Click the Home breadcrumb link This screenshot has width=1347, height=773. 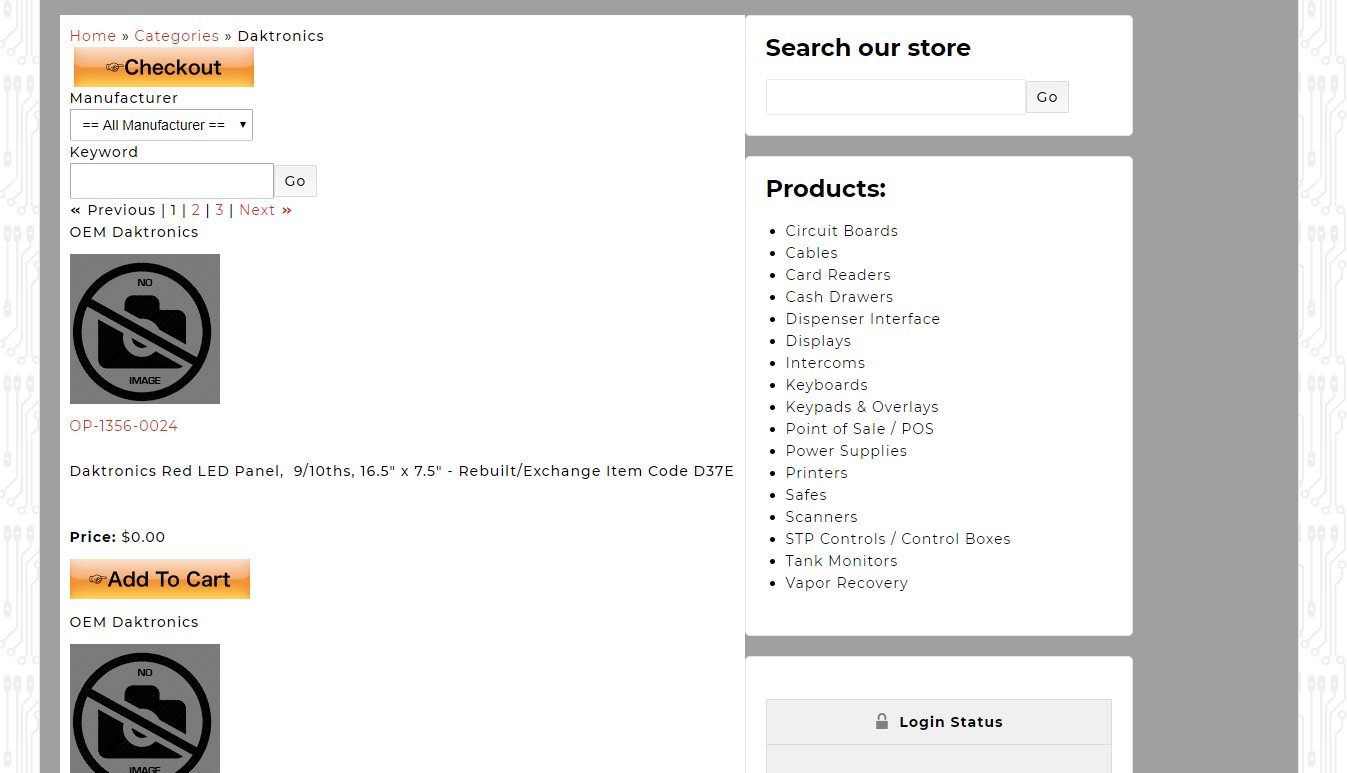tap(93, 36)
